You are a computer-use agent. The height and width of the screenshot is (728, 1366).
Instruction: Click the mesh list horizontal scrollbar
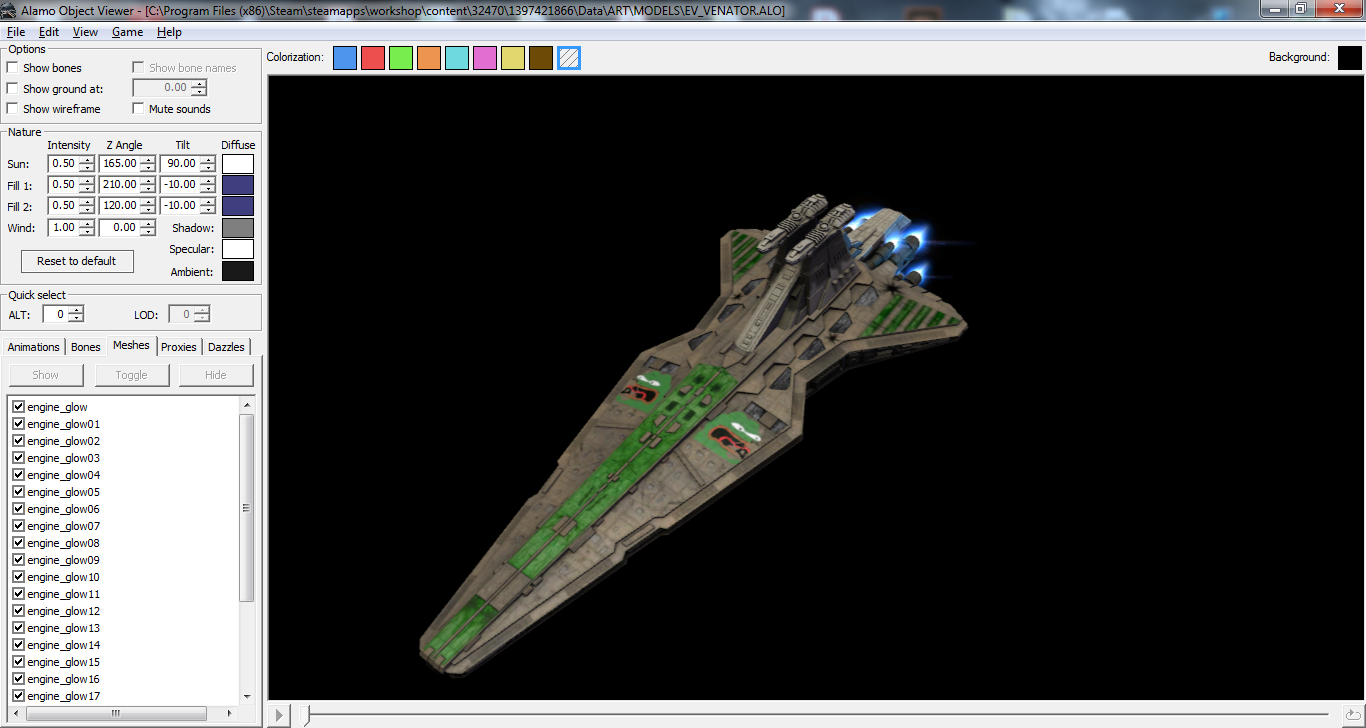pos(115,713)
